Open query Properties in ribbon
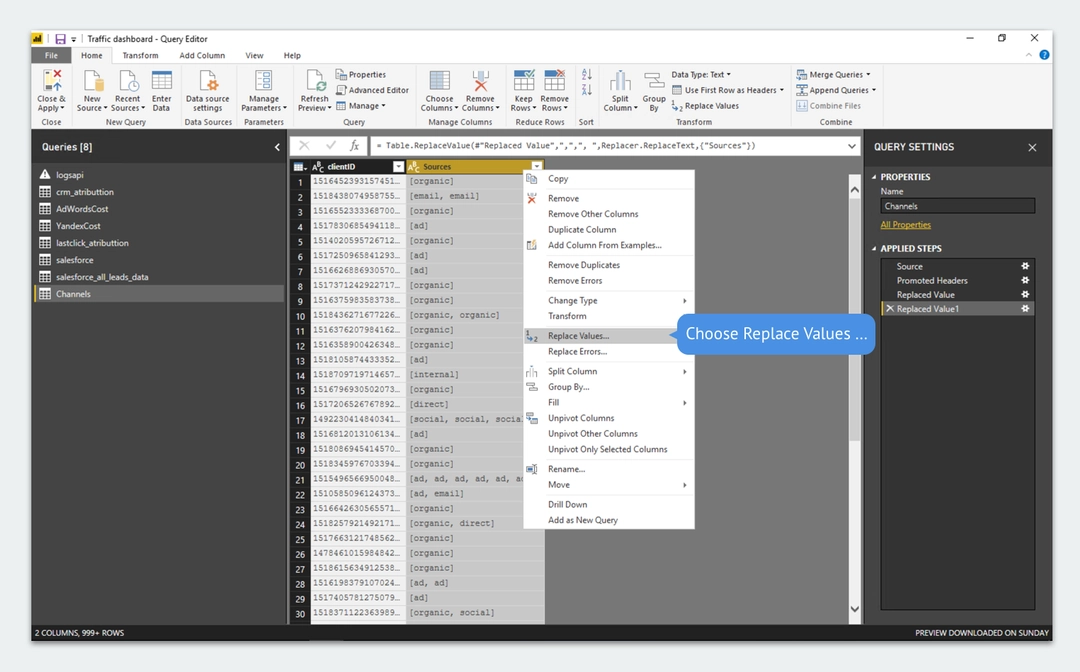 (x=361, y=74)
